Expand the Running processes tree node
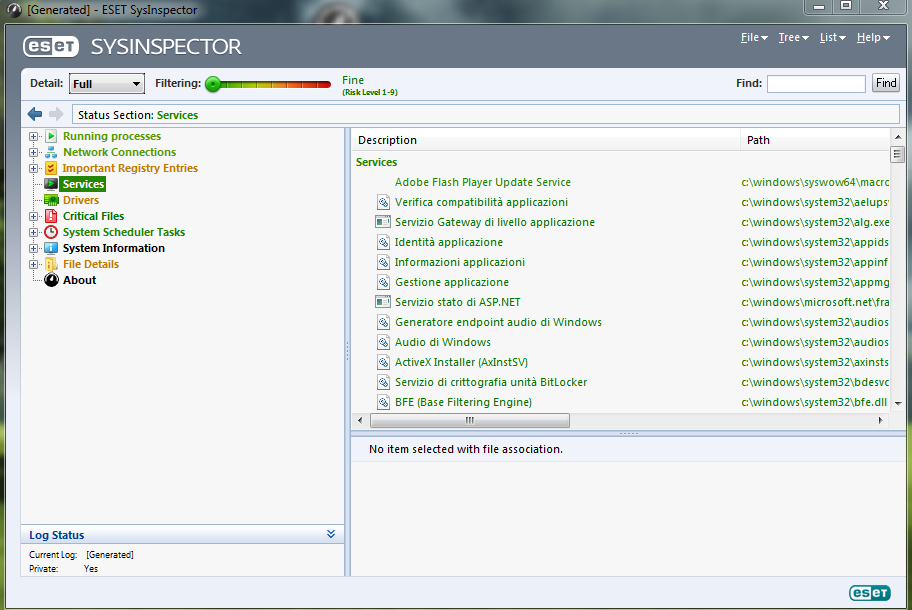Viewport: 912px width, 610px height. point(34,137)
